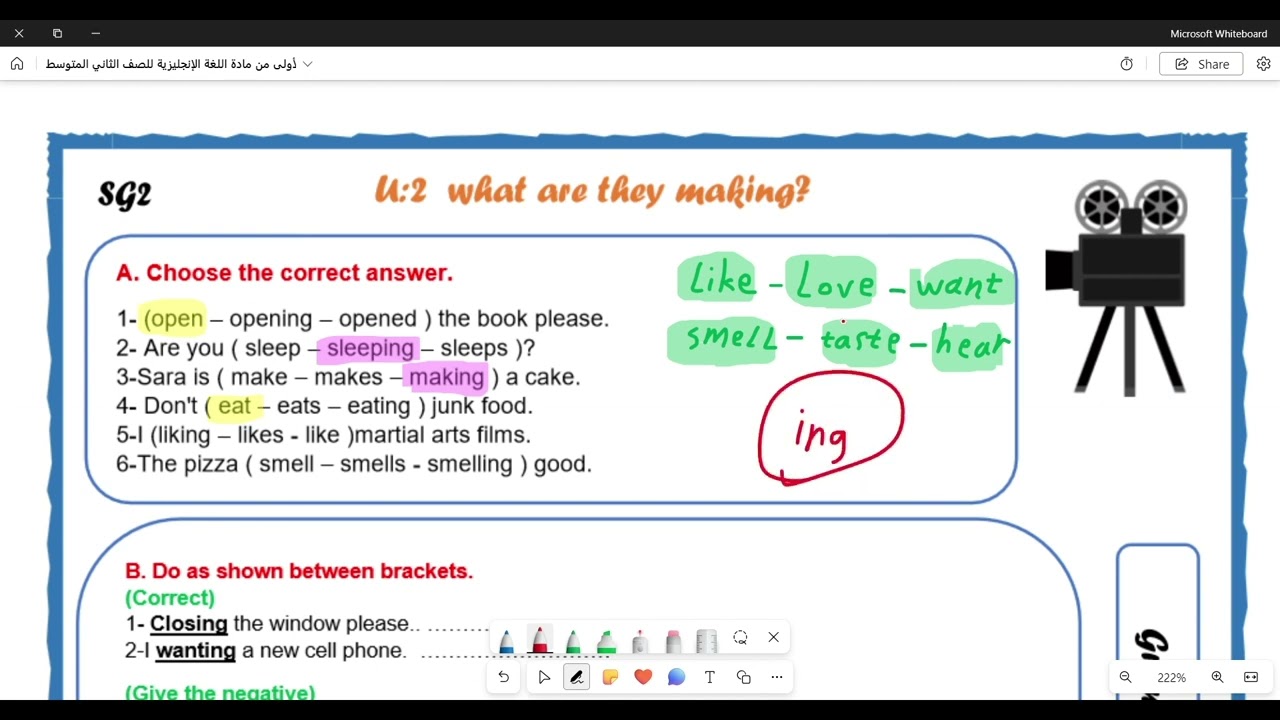Image resolution: width=1280 pixels, height=720 pixels.
Task: Zoom in on the canvas
Action: [x=1217, y=677]
